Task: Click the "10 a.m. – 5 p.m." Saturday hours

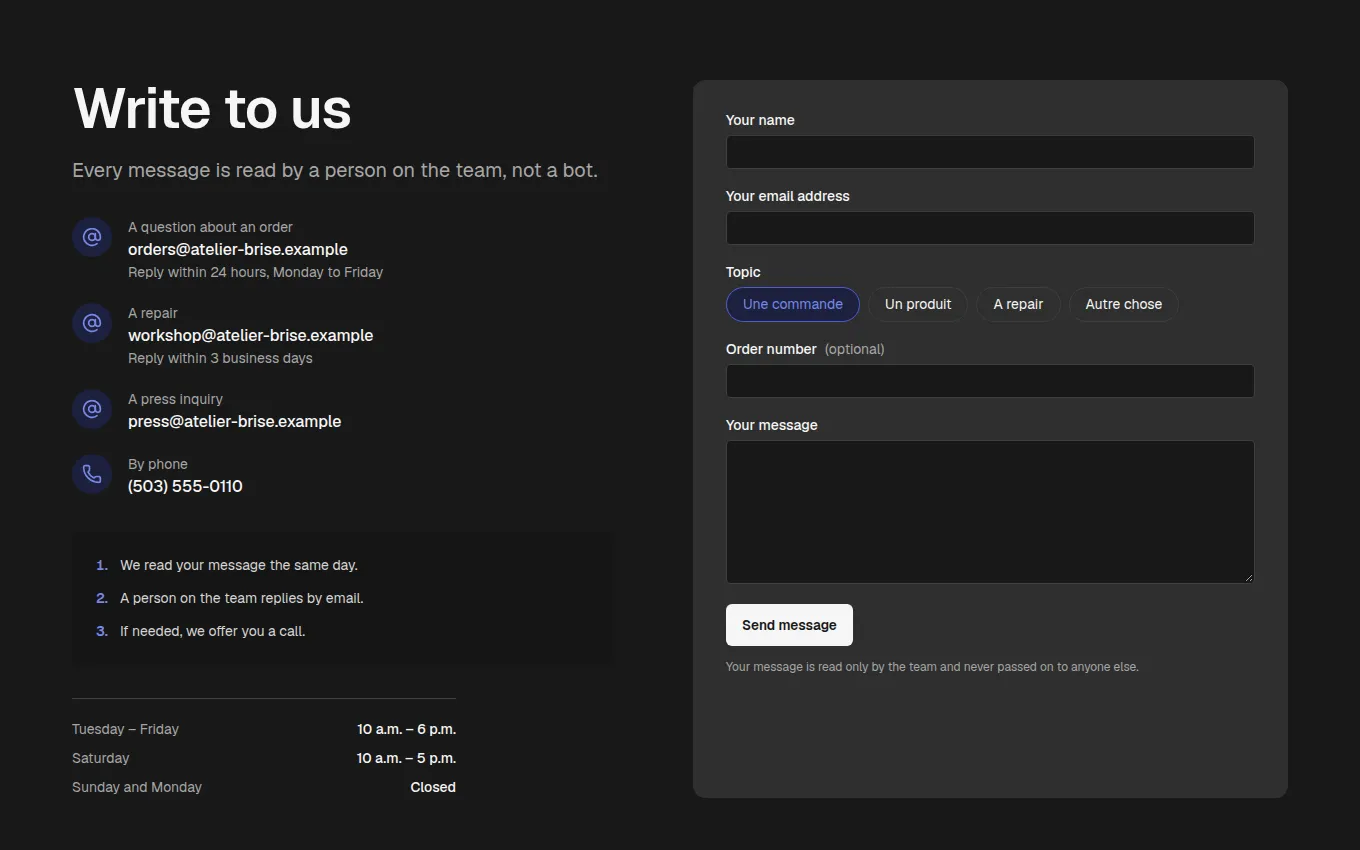Action: click(x=406, y=758)
